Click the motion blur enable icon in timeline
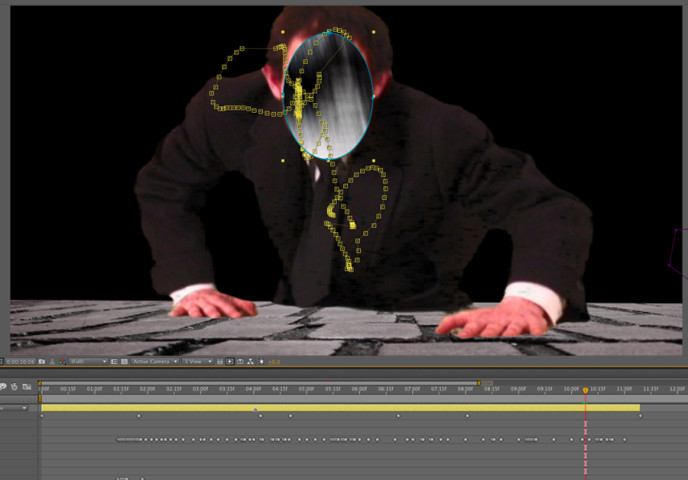Image resolution: width=688 pixels, height=480 pixels. click(14, 387)
